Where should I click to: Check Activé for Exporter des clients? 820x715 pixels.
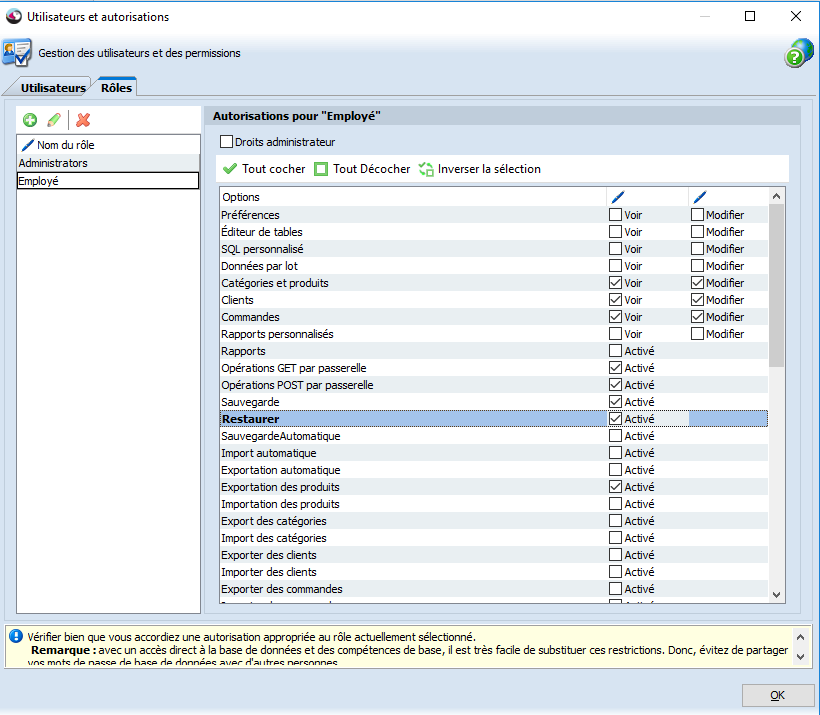[x=616, y=555]
